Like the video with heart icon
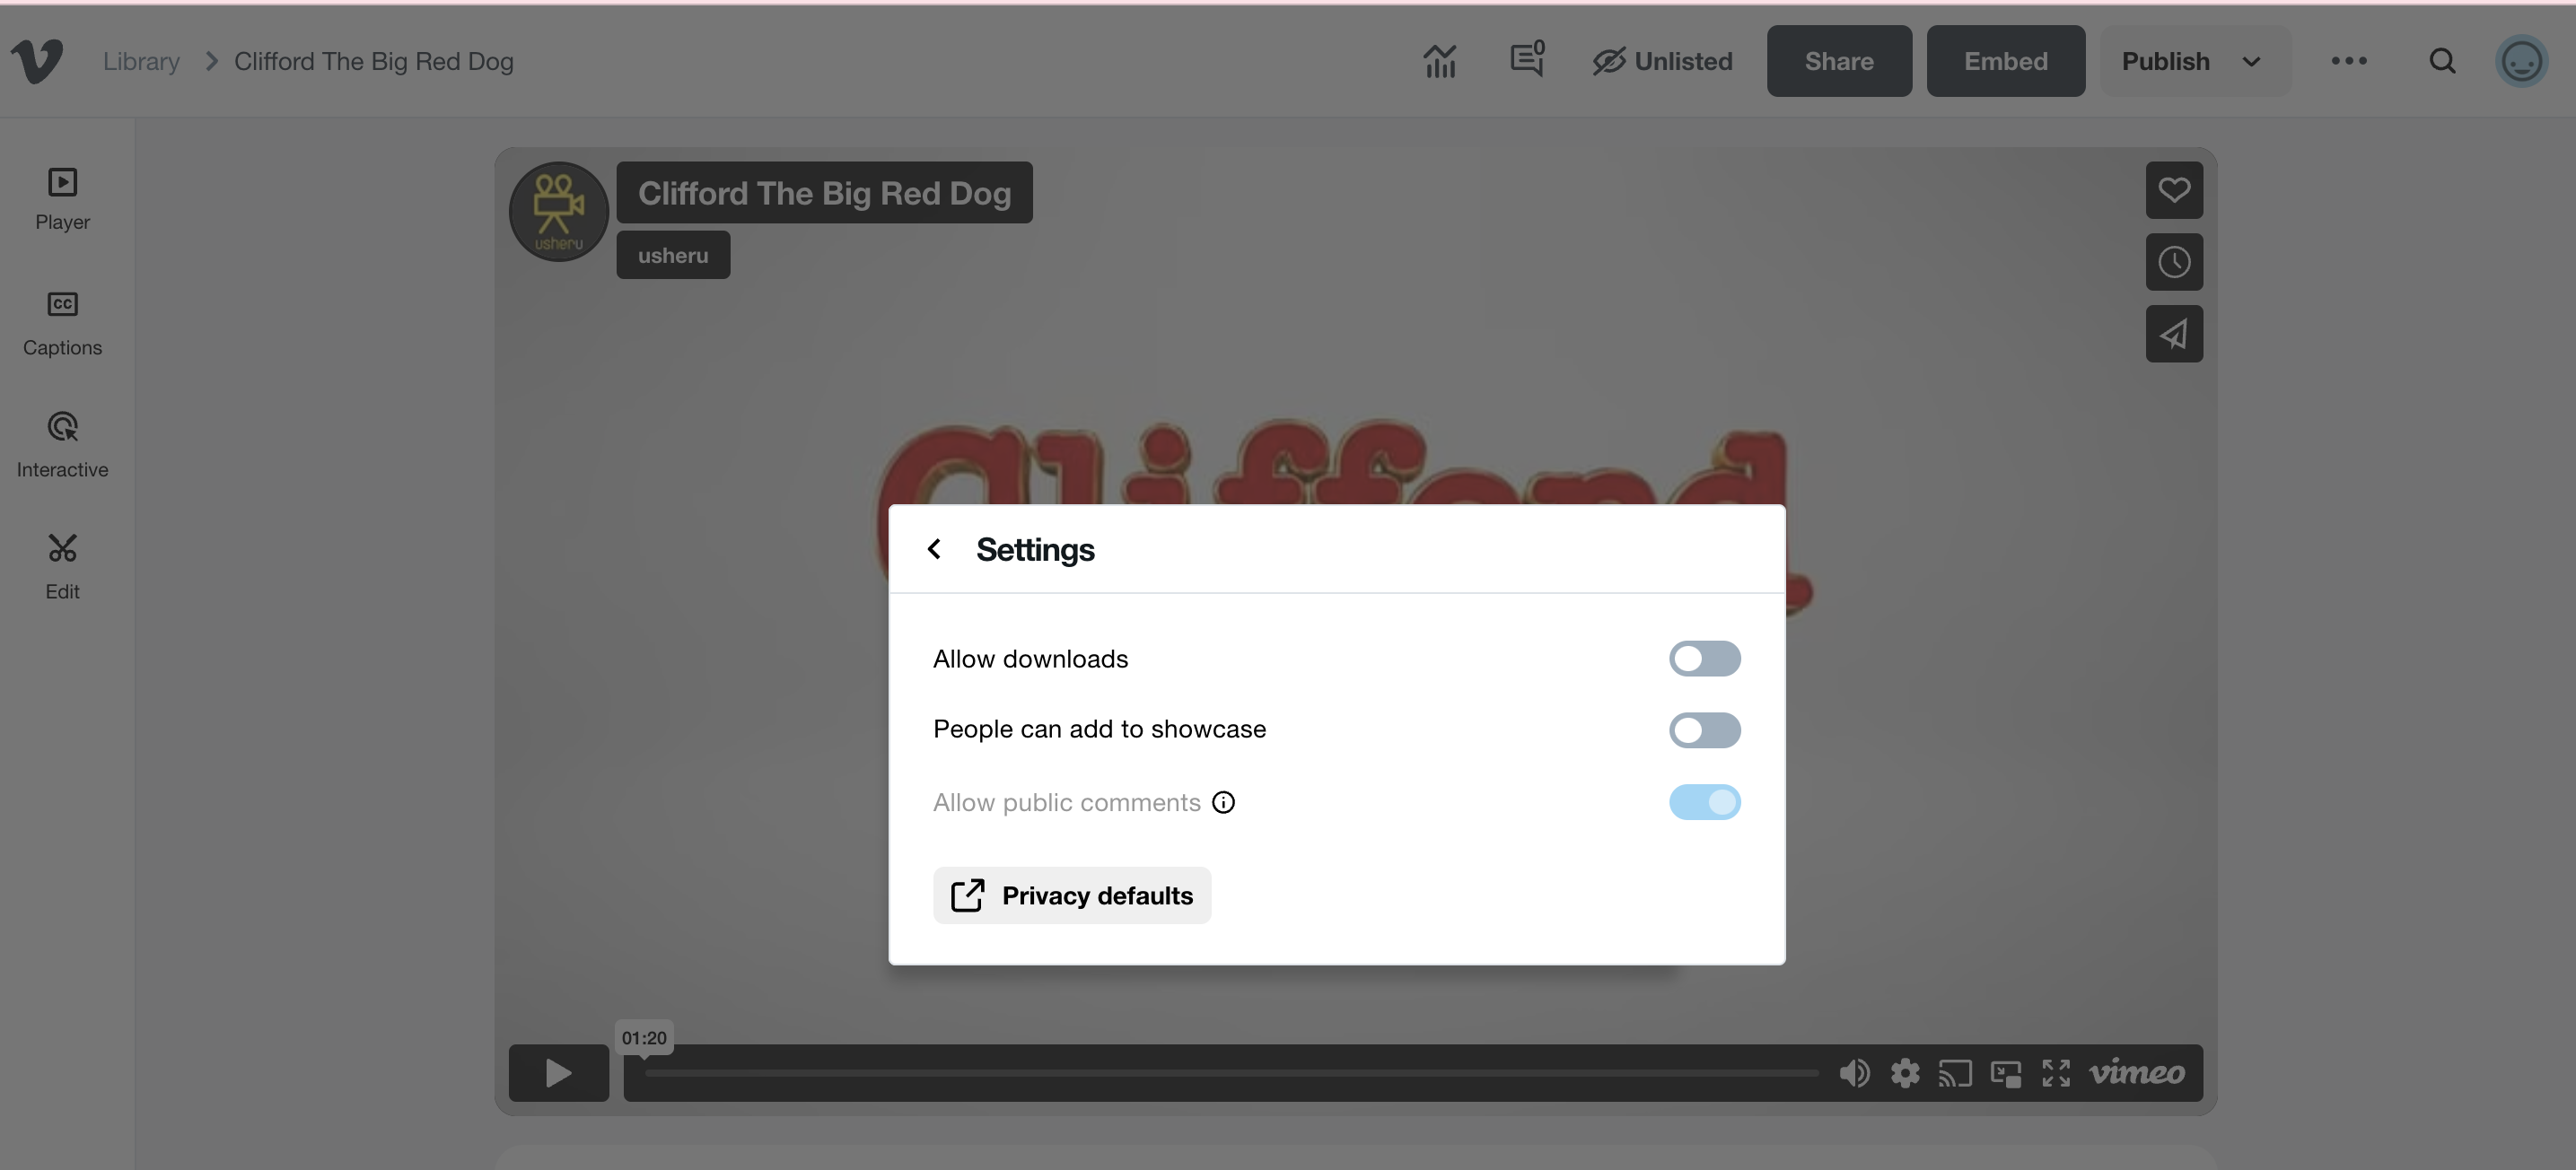The height and width of the screenshot is (1170, 2576). coord(2174,190)
